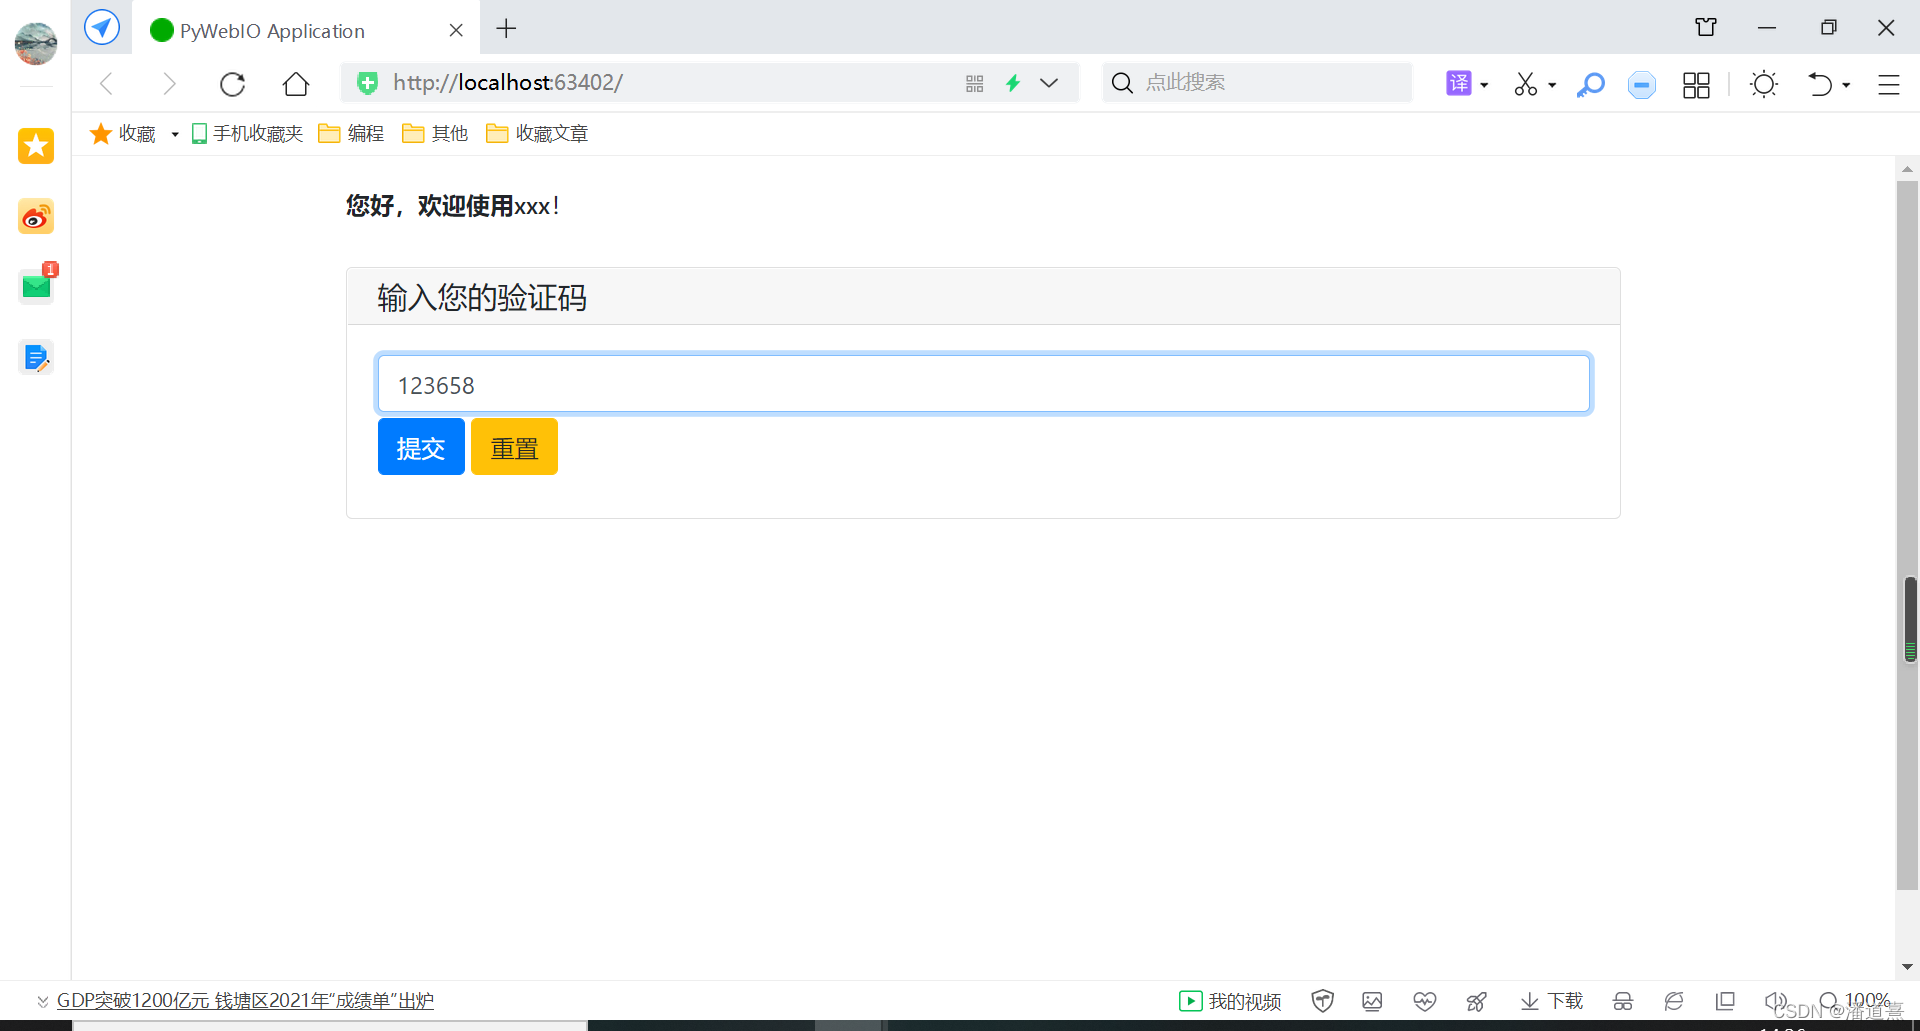
Task: Open the Weibo sidebar icon
Action: [x=36, y=217]
